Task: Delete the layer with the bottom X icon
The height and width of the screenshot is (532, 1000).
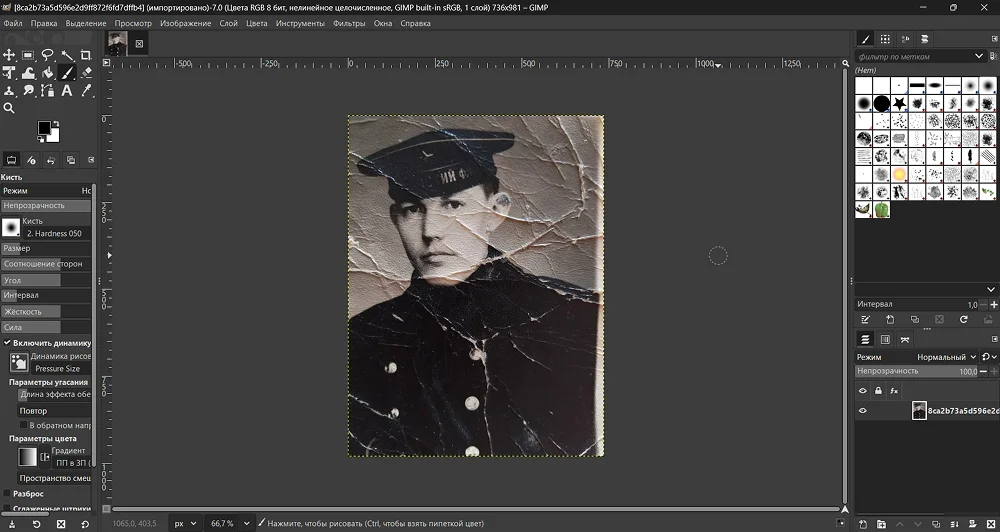Action: tap(992, 524)
